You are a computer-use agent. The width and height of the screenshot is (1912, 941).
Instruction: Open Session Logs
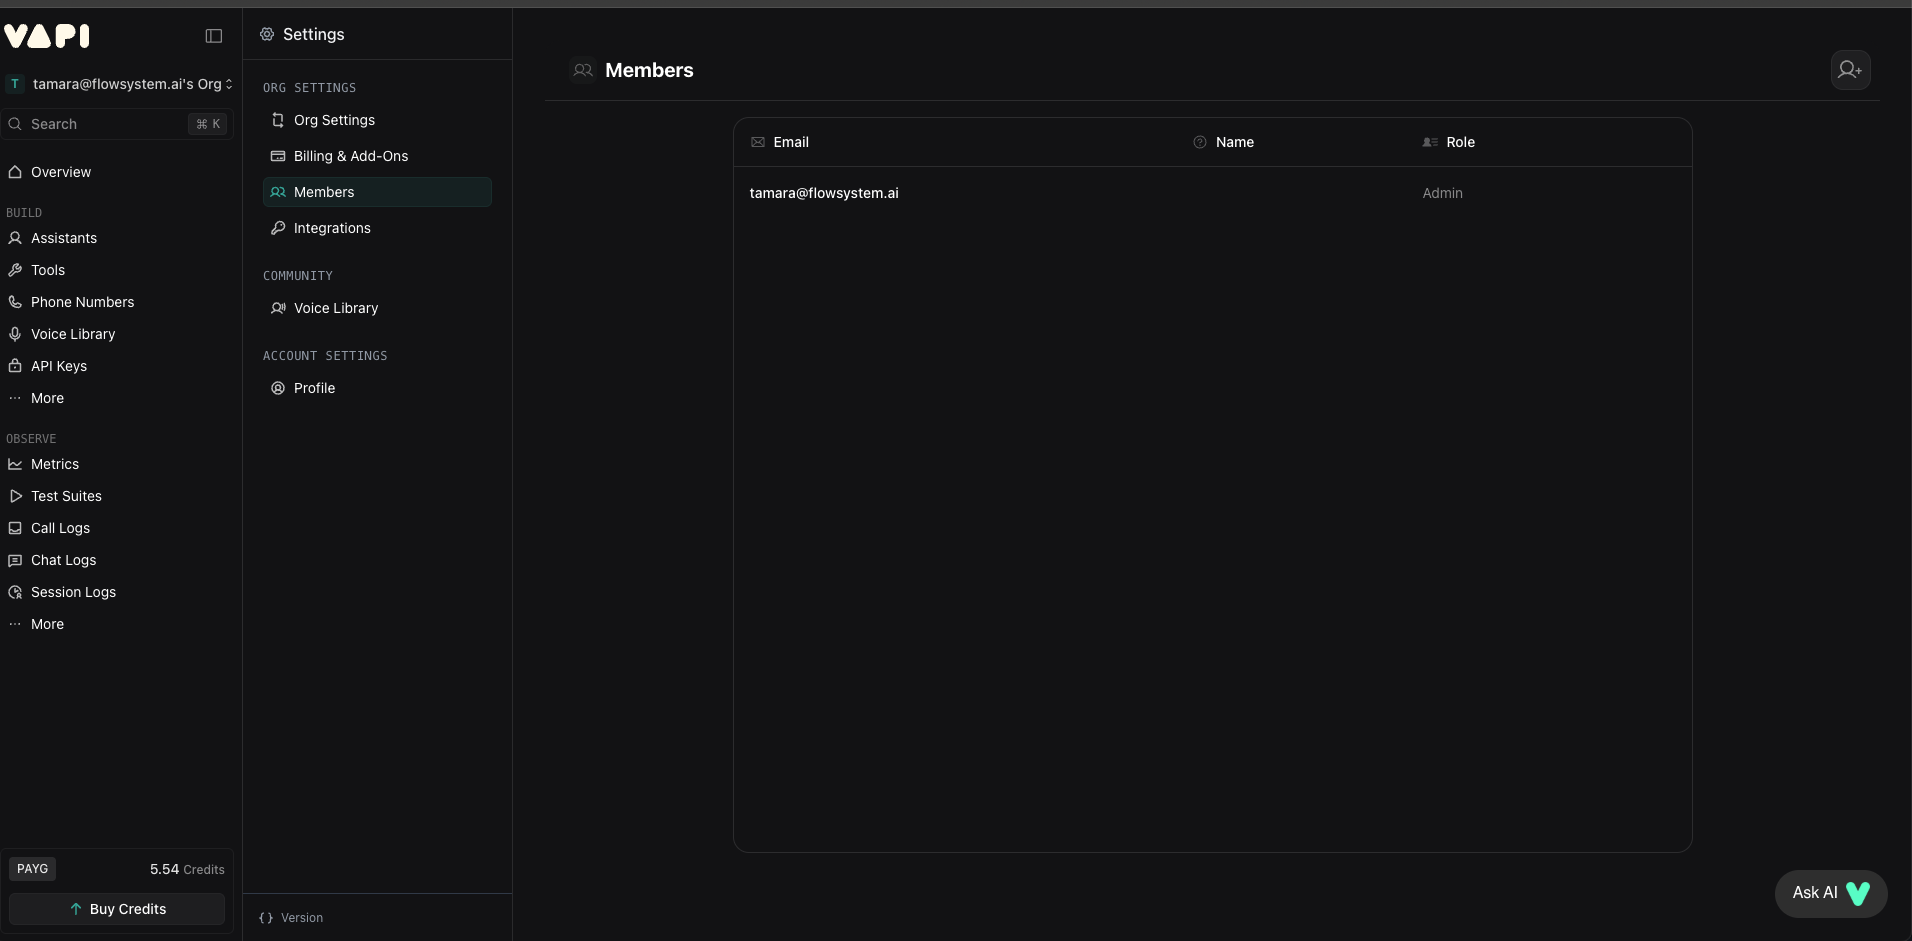point(73,591)
